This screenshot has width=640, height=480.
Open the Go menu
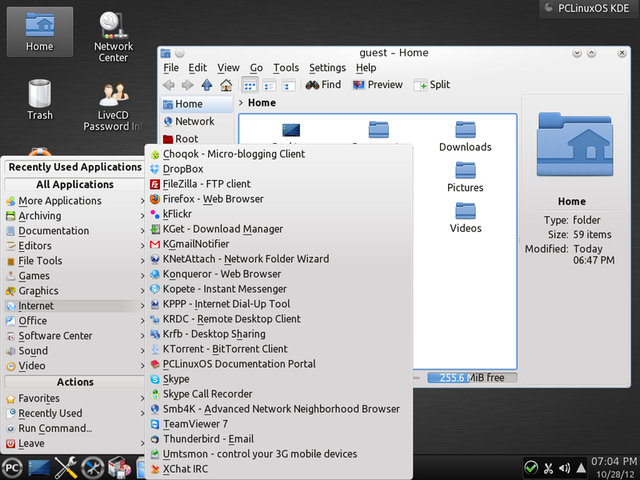256,68
